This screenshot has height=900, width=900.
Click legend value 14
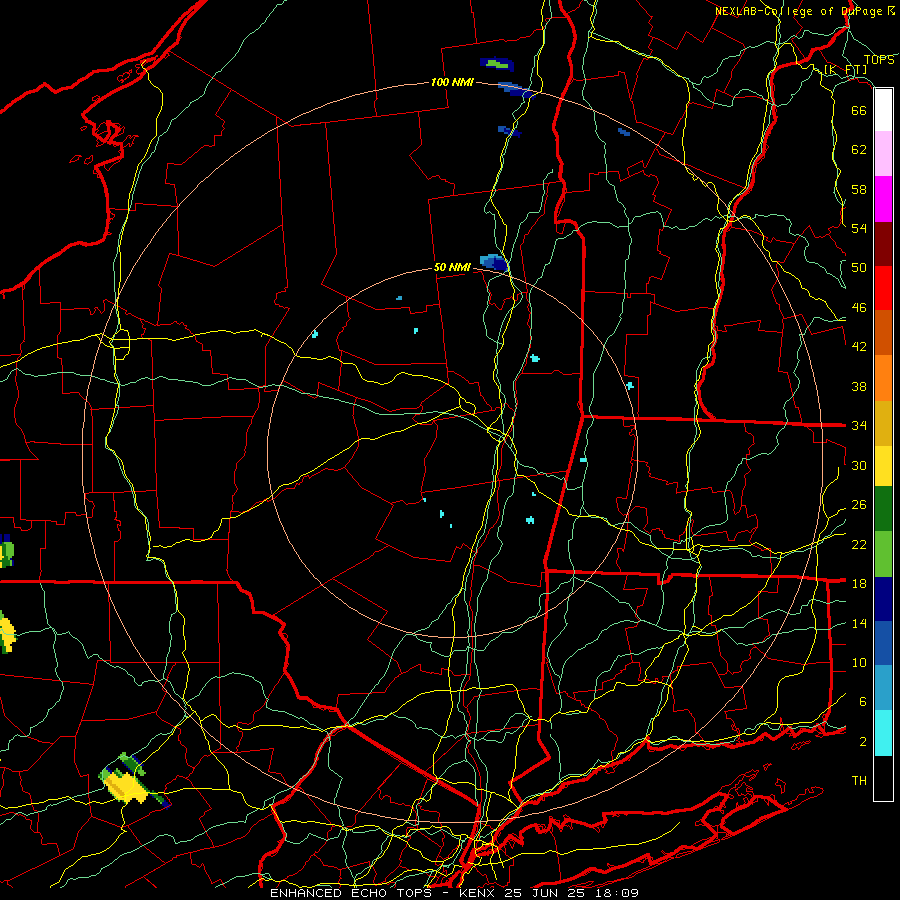coord(859,623)
